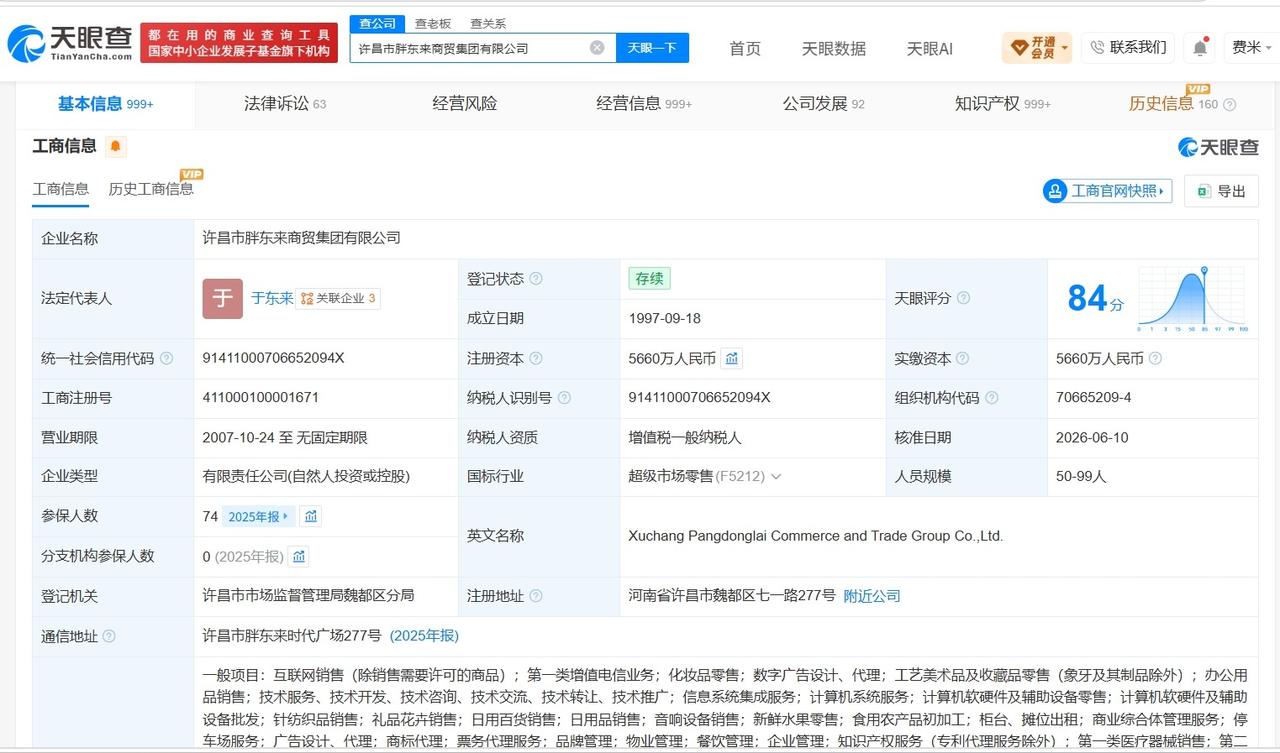Click help icon after paid-in 5660万人民币 value
Viewport: 1280px width, 753px height.
[x=1155, y=358]
